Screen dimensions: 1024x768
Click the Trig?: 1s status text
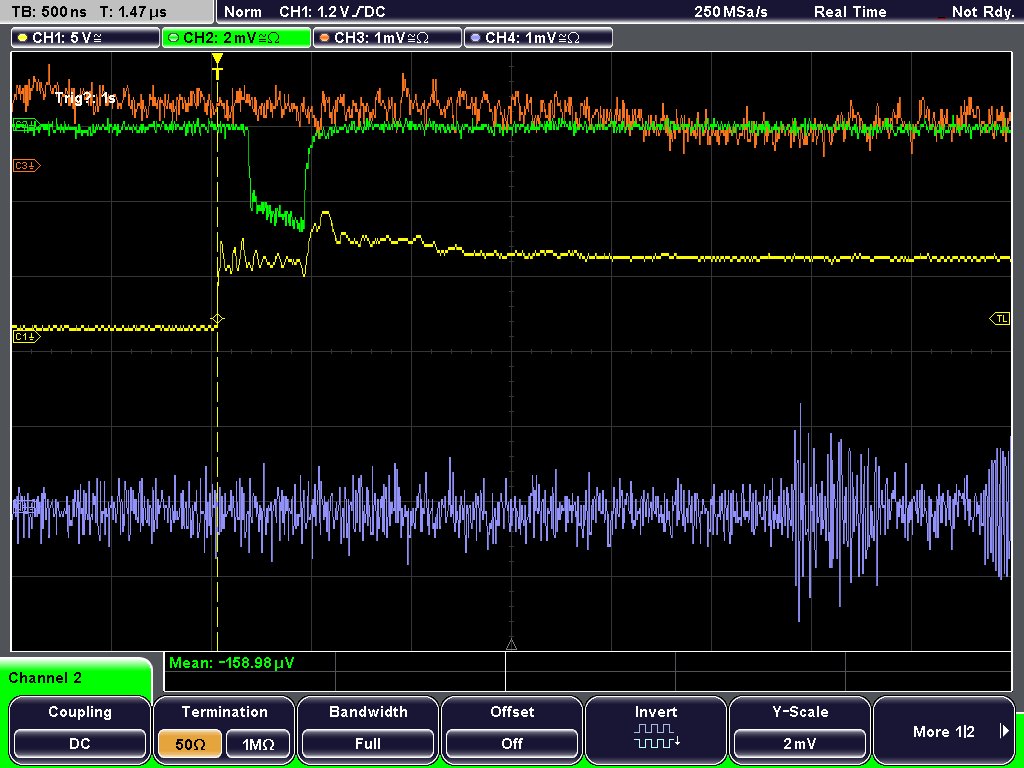(85, 99)
